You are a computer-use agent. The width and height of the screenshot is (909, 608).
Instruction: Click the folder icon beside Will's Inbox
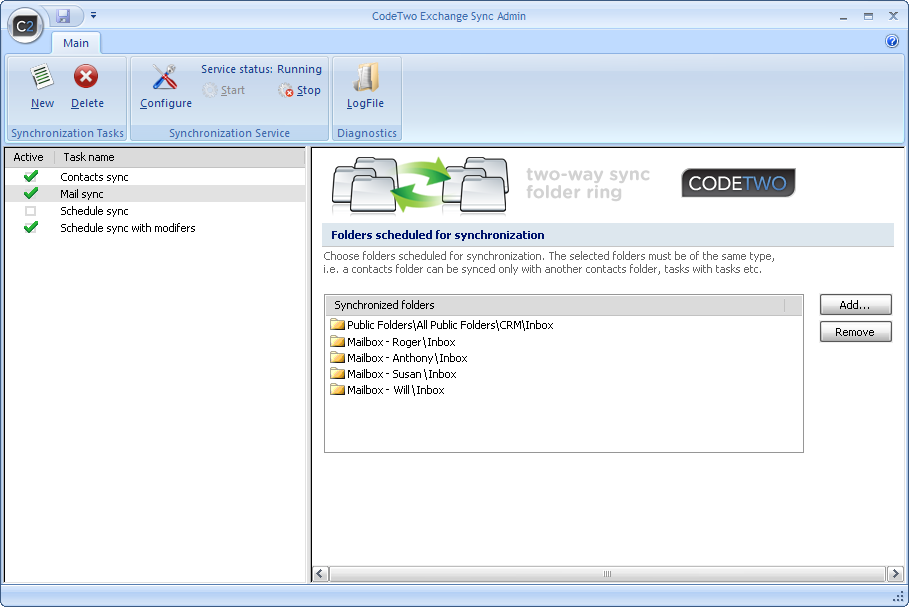[337, 389]
